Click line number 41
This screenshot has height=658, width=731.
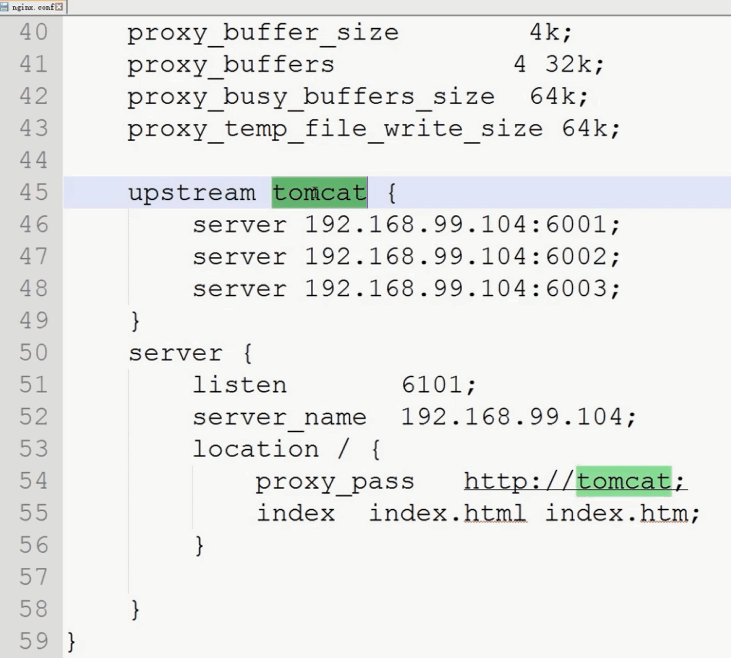click(34, 64)
